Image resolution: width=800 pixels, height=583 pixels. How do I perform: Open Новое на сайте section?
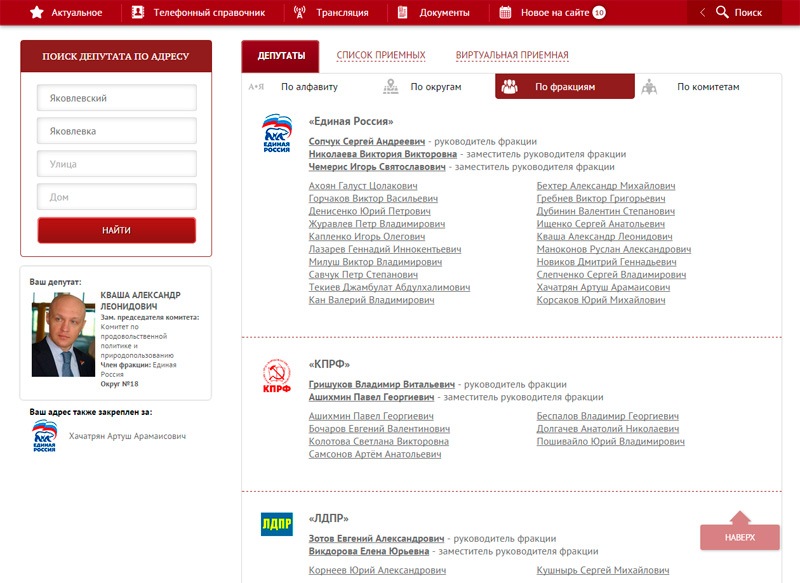coord(555,12)
